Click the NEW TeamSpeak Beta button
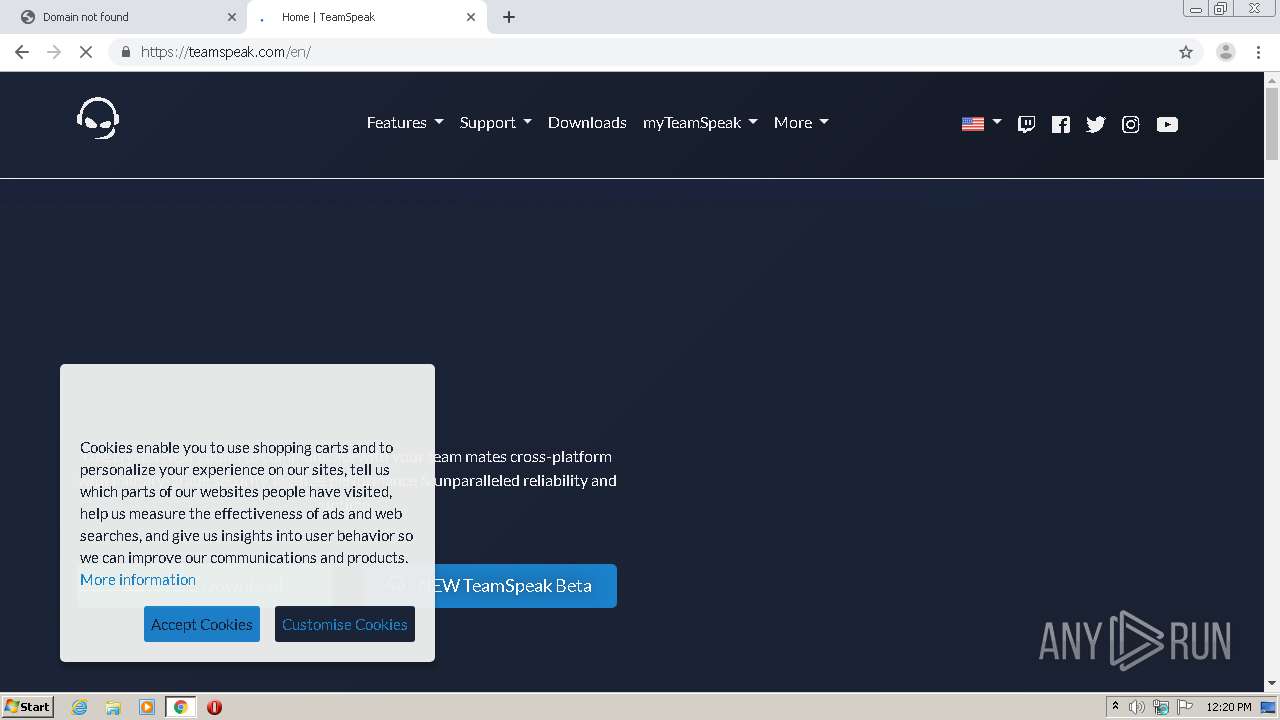This screenshot has width=1280, height=720. 491,585
